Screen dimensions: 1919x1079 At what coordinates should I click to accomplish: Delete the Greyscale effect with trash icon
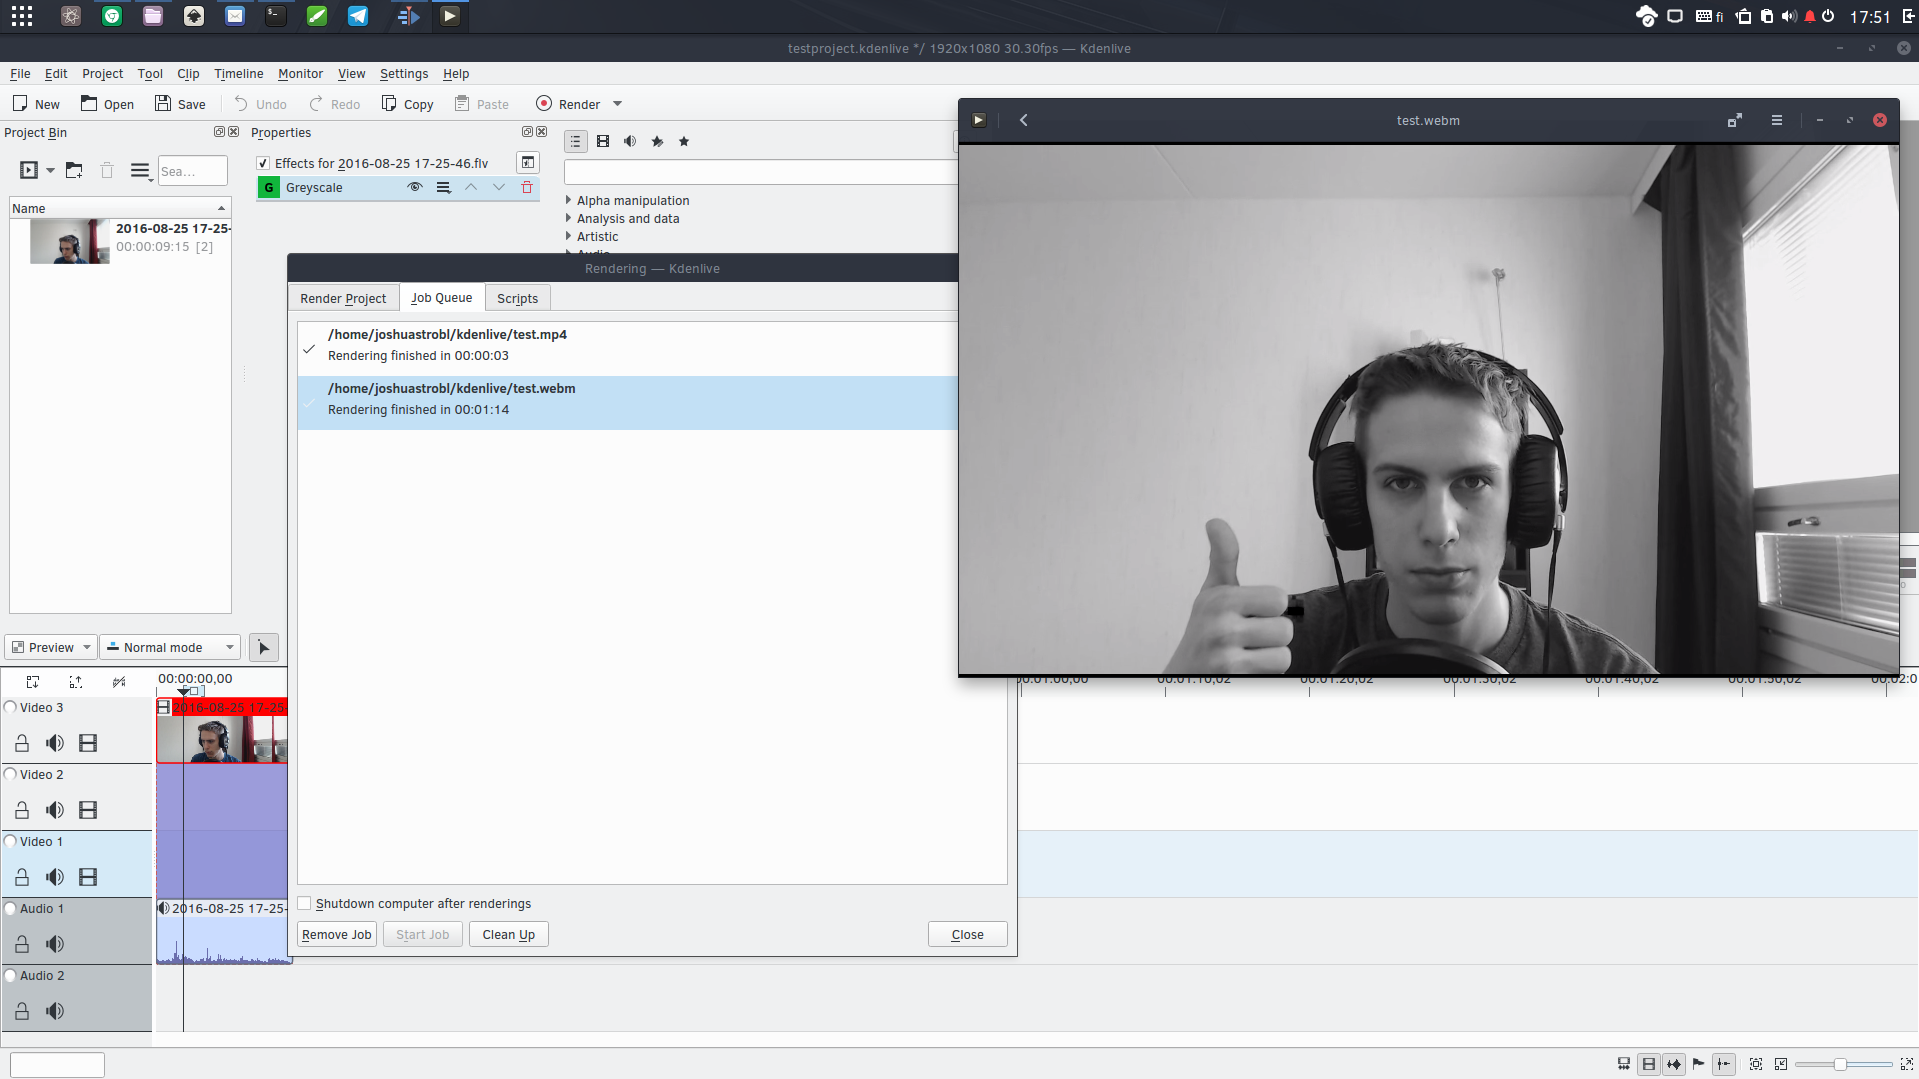(x=527, y=188)
